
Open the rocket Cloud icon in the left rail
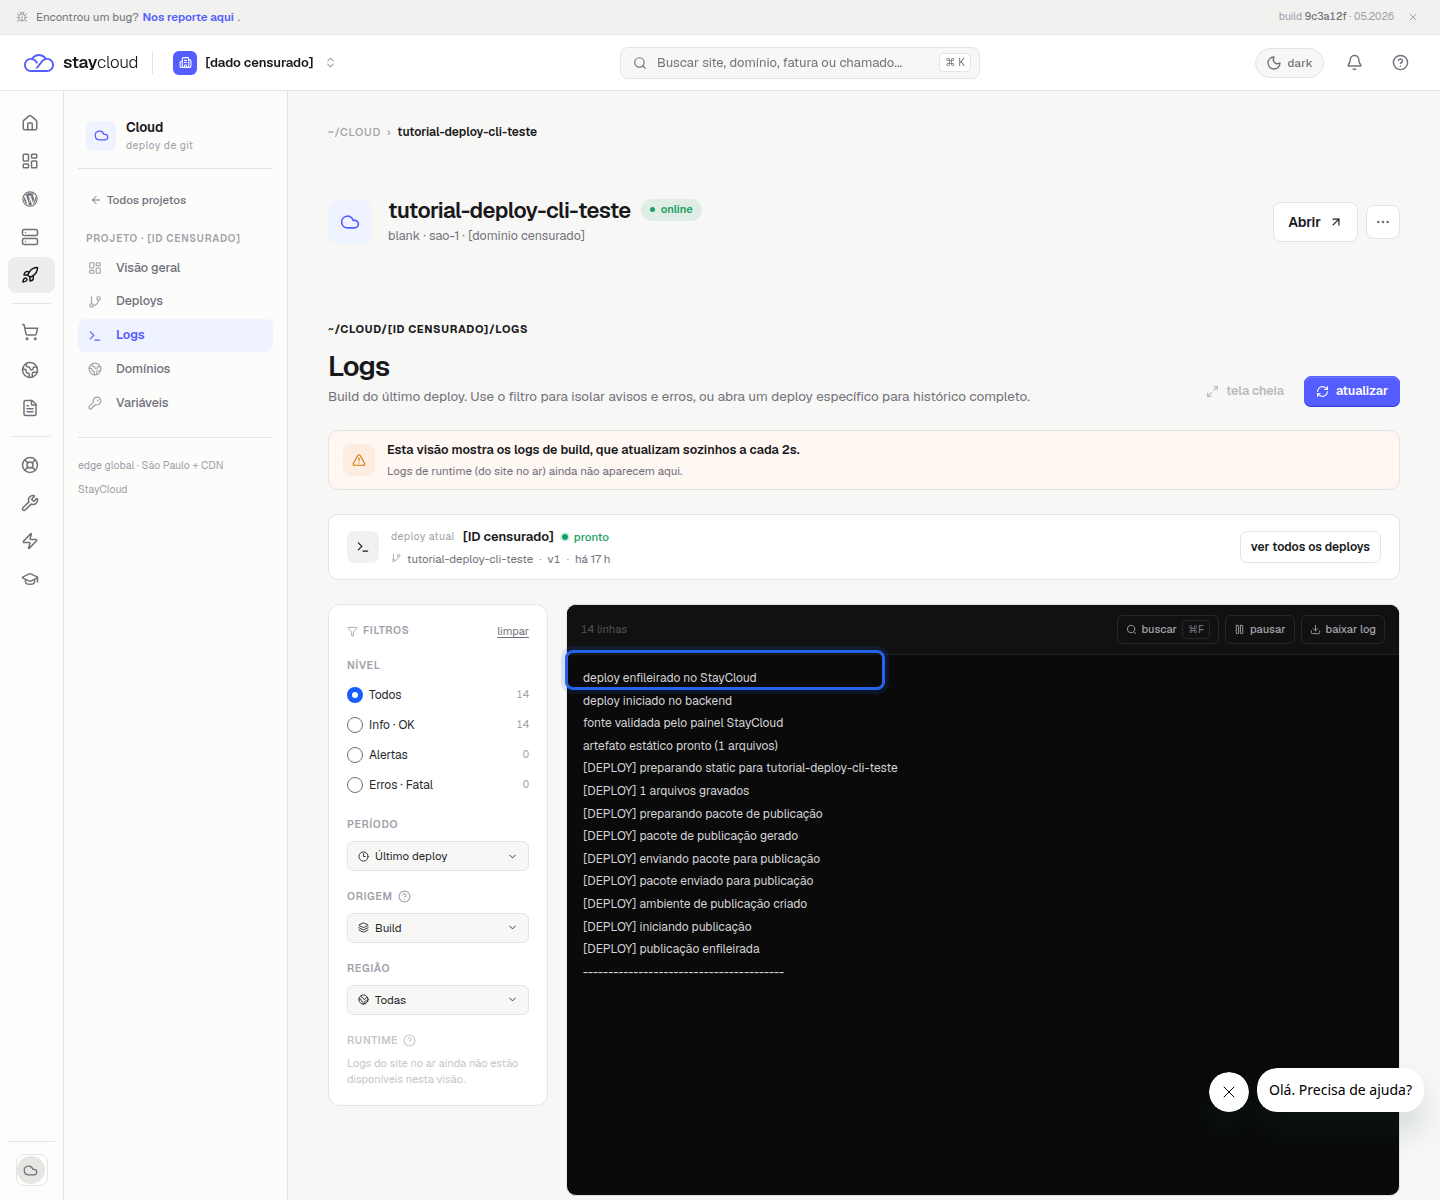31,275
